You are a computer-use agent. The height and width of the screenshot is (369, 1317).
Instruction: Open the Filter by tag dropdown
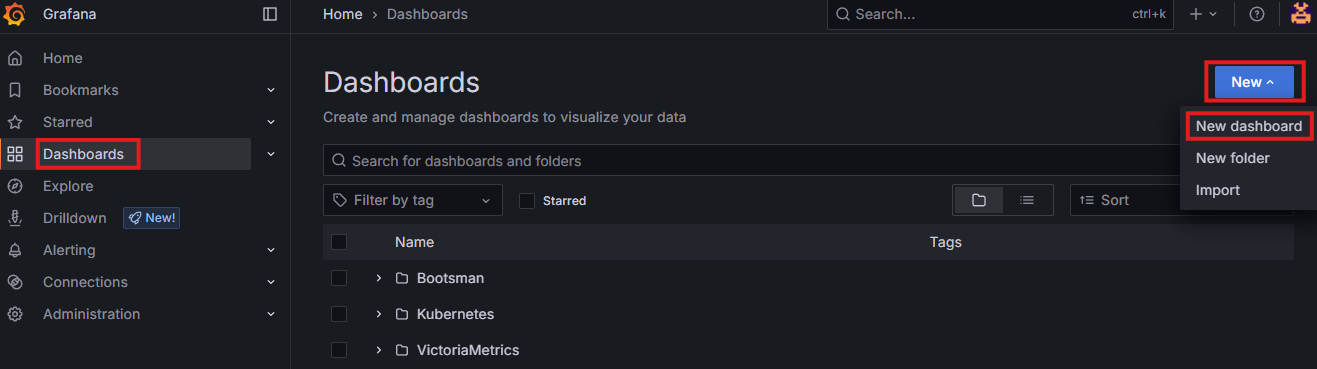413,200
